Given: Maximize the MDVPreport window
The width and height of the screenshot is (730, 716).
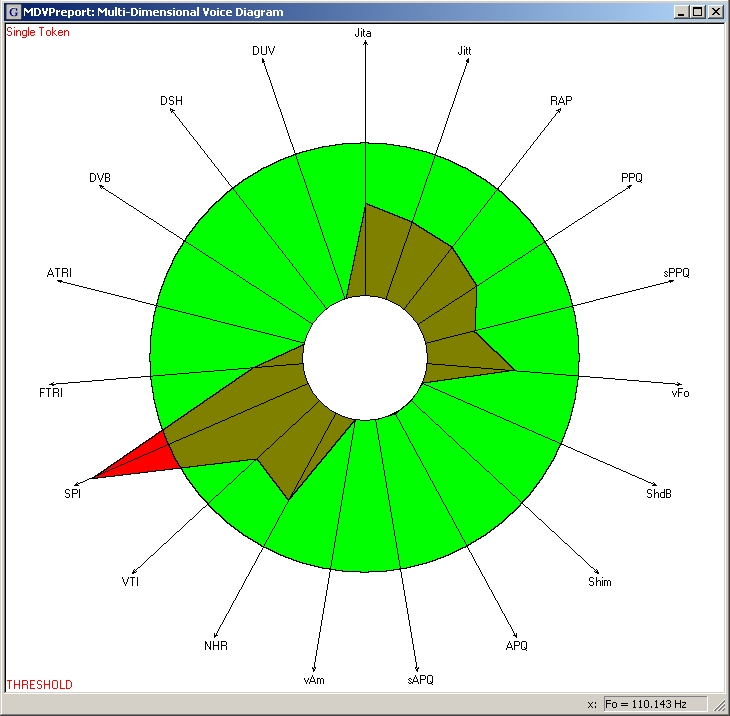Looking at the screenshot, I should tap(697, 12).
